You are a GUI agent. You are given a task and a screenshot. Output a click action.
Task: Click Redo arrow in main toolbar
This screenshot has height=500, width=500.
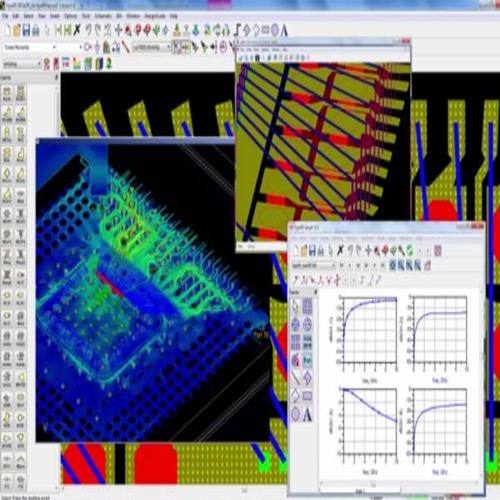point(98,30)
